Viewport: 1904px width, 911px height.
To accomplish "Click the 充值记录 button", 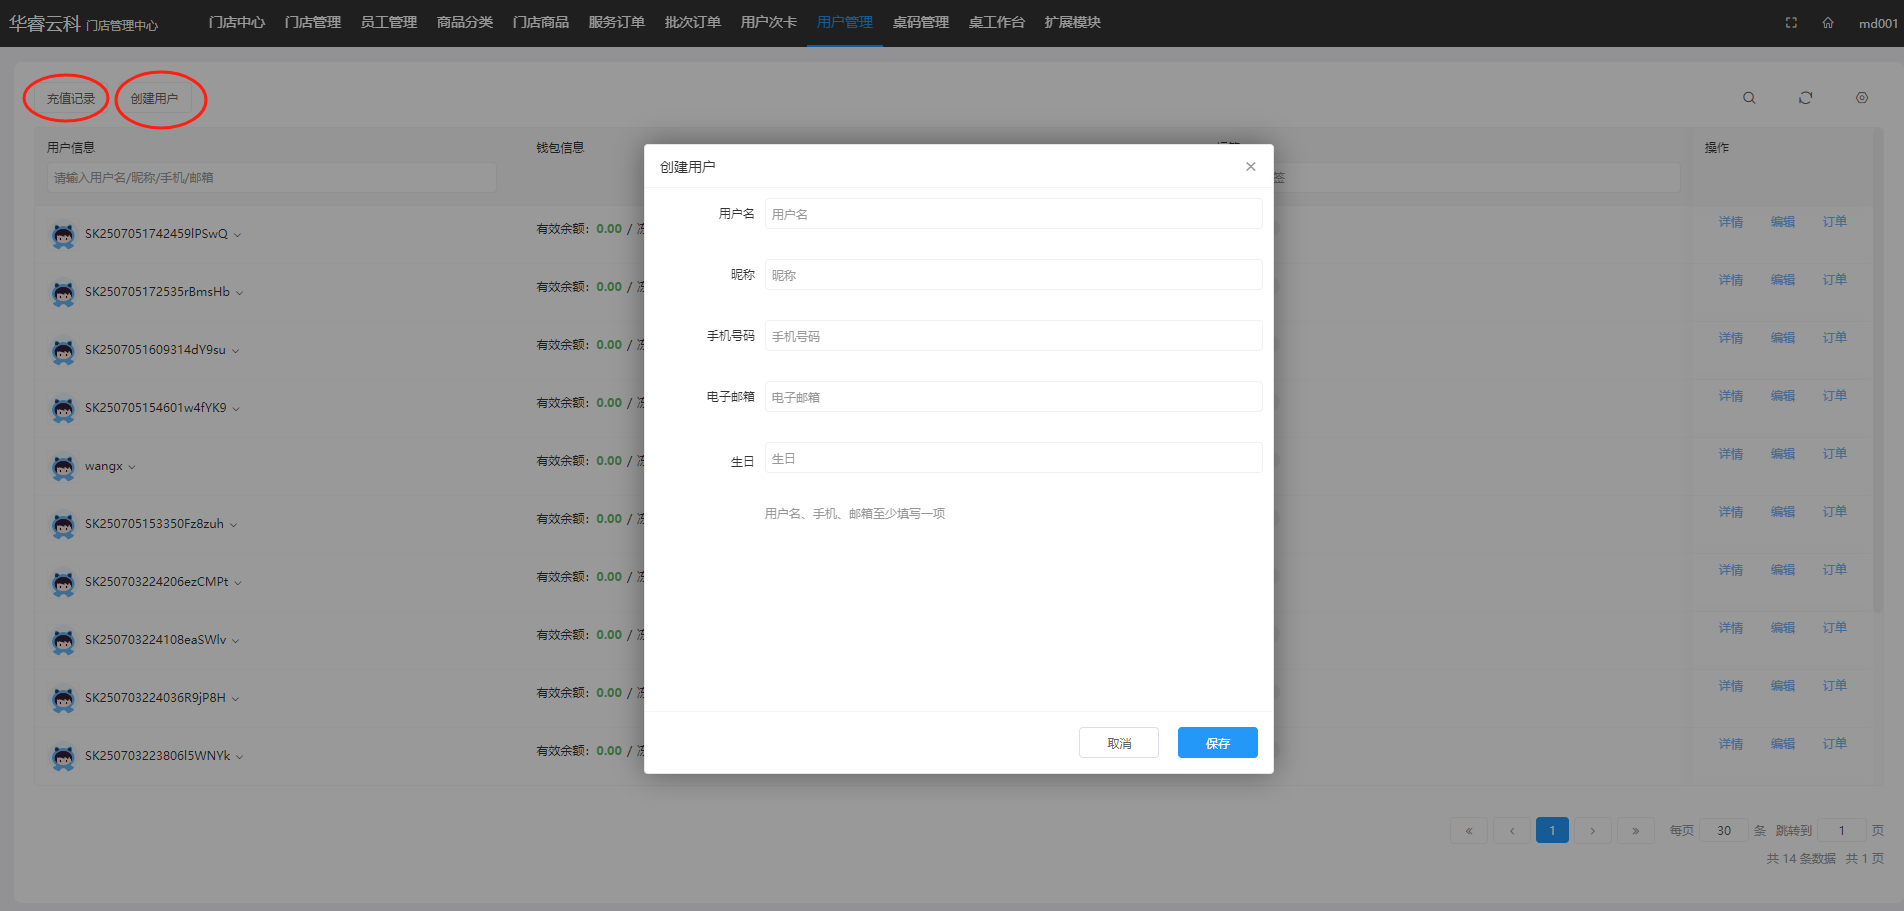I will (71, 98).
